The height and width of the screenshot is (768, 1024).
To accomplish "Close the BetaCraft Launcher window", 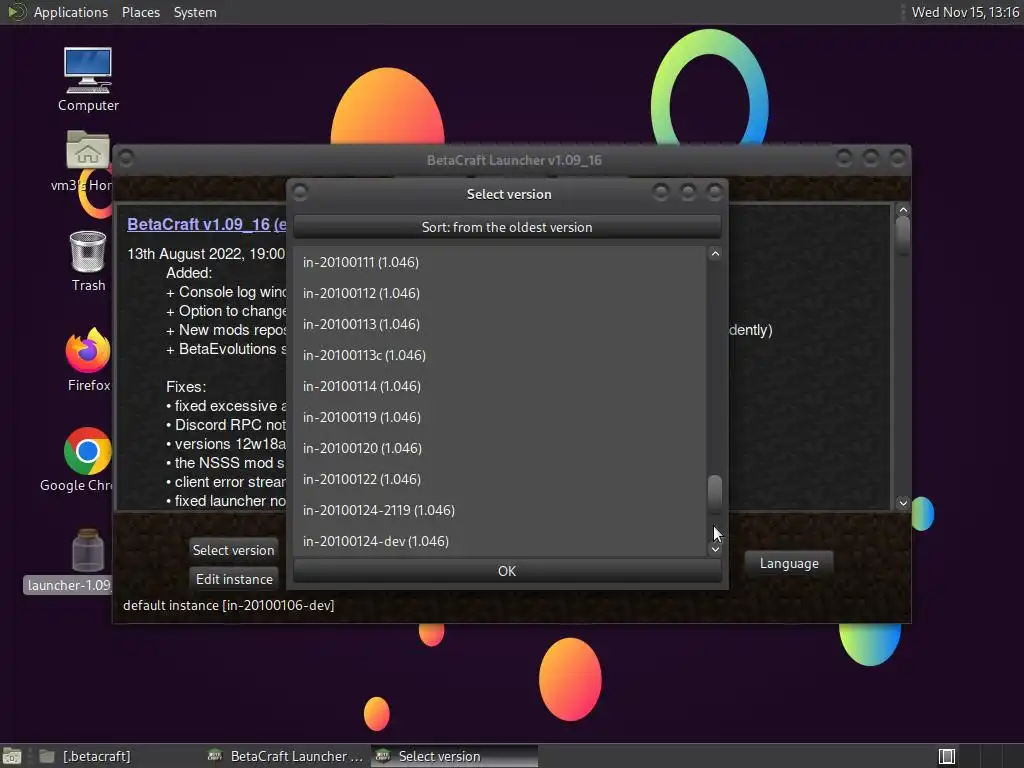I will click(x=897, y=158).
